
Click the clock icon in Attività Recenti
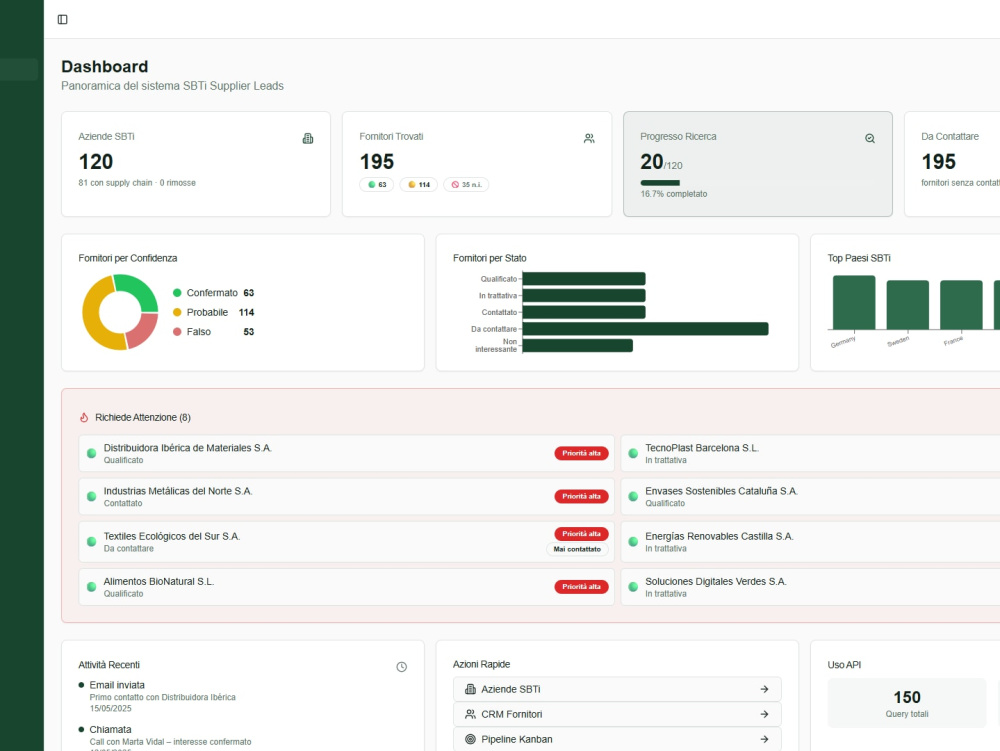pos(402,667)
